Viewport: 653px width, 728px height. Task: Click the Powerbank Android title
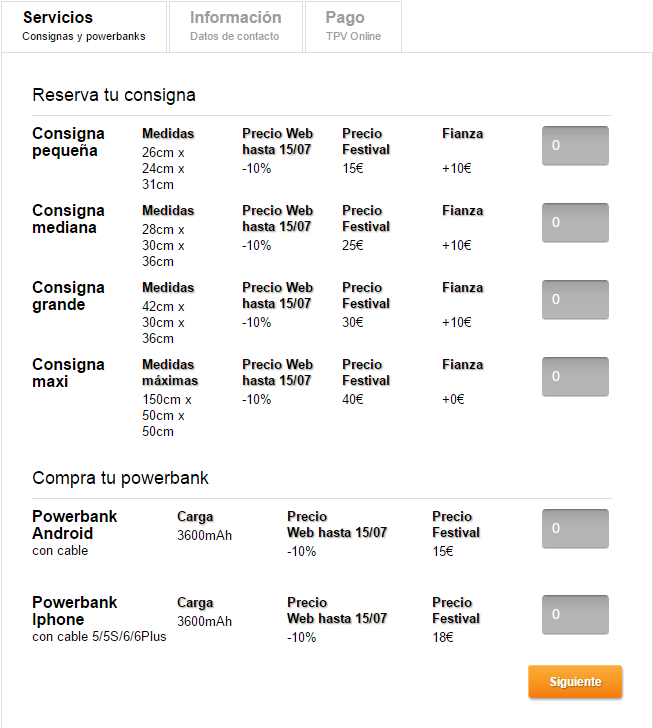click(x=74, y=525)
